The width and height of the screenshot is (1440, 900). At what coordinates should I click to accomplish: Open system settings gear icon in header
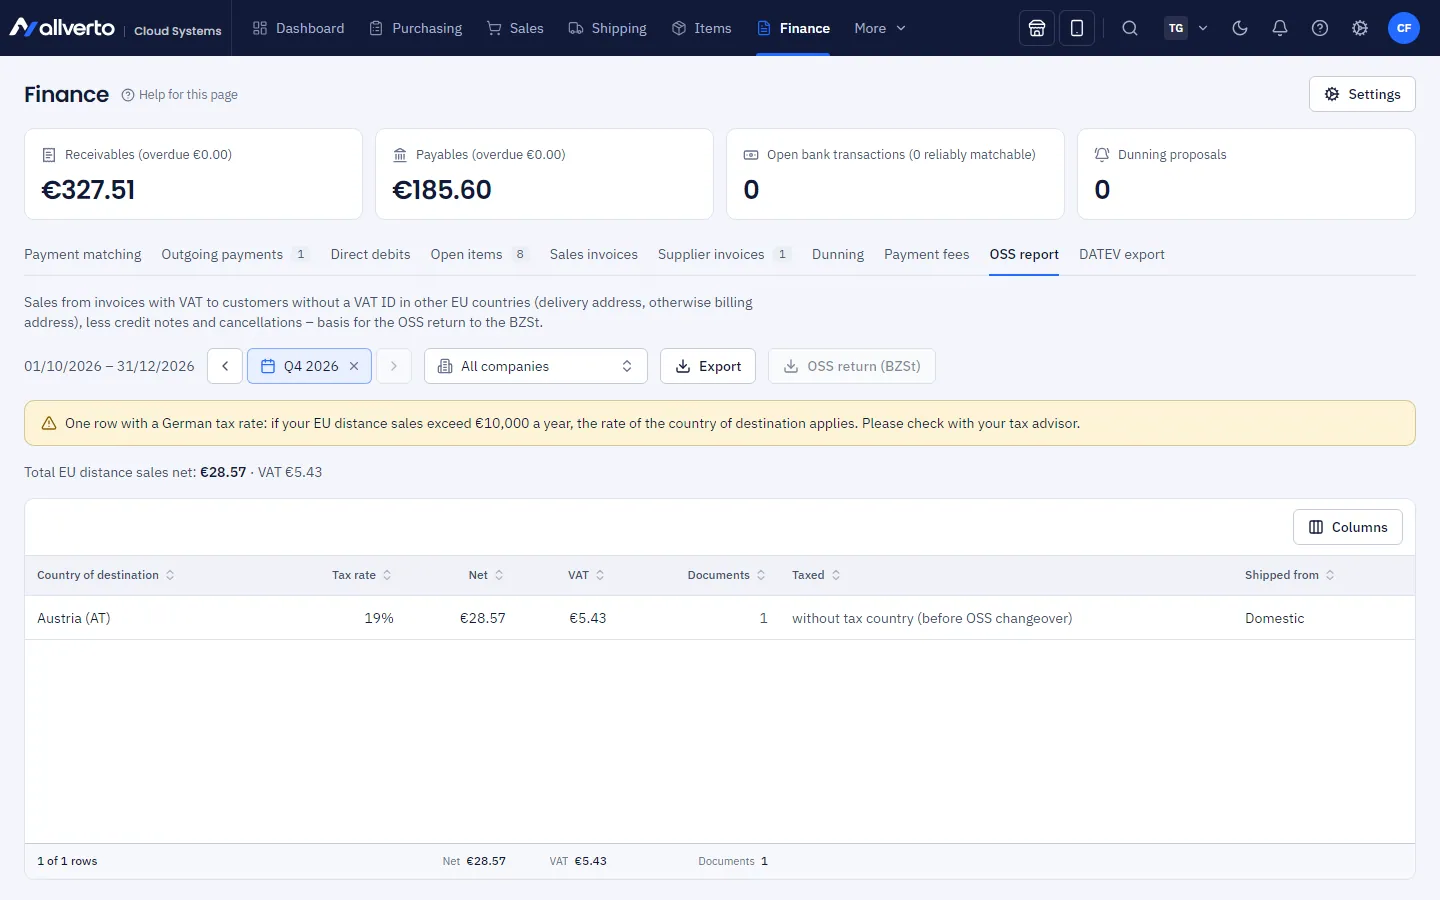tap(1360, 28)
